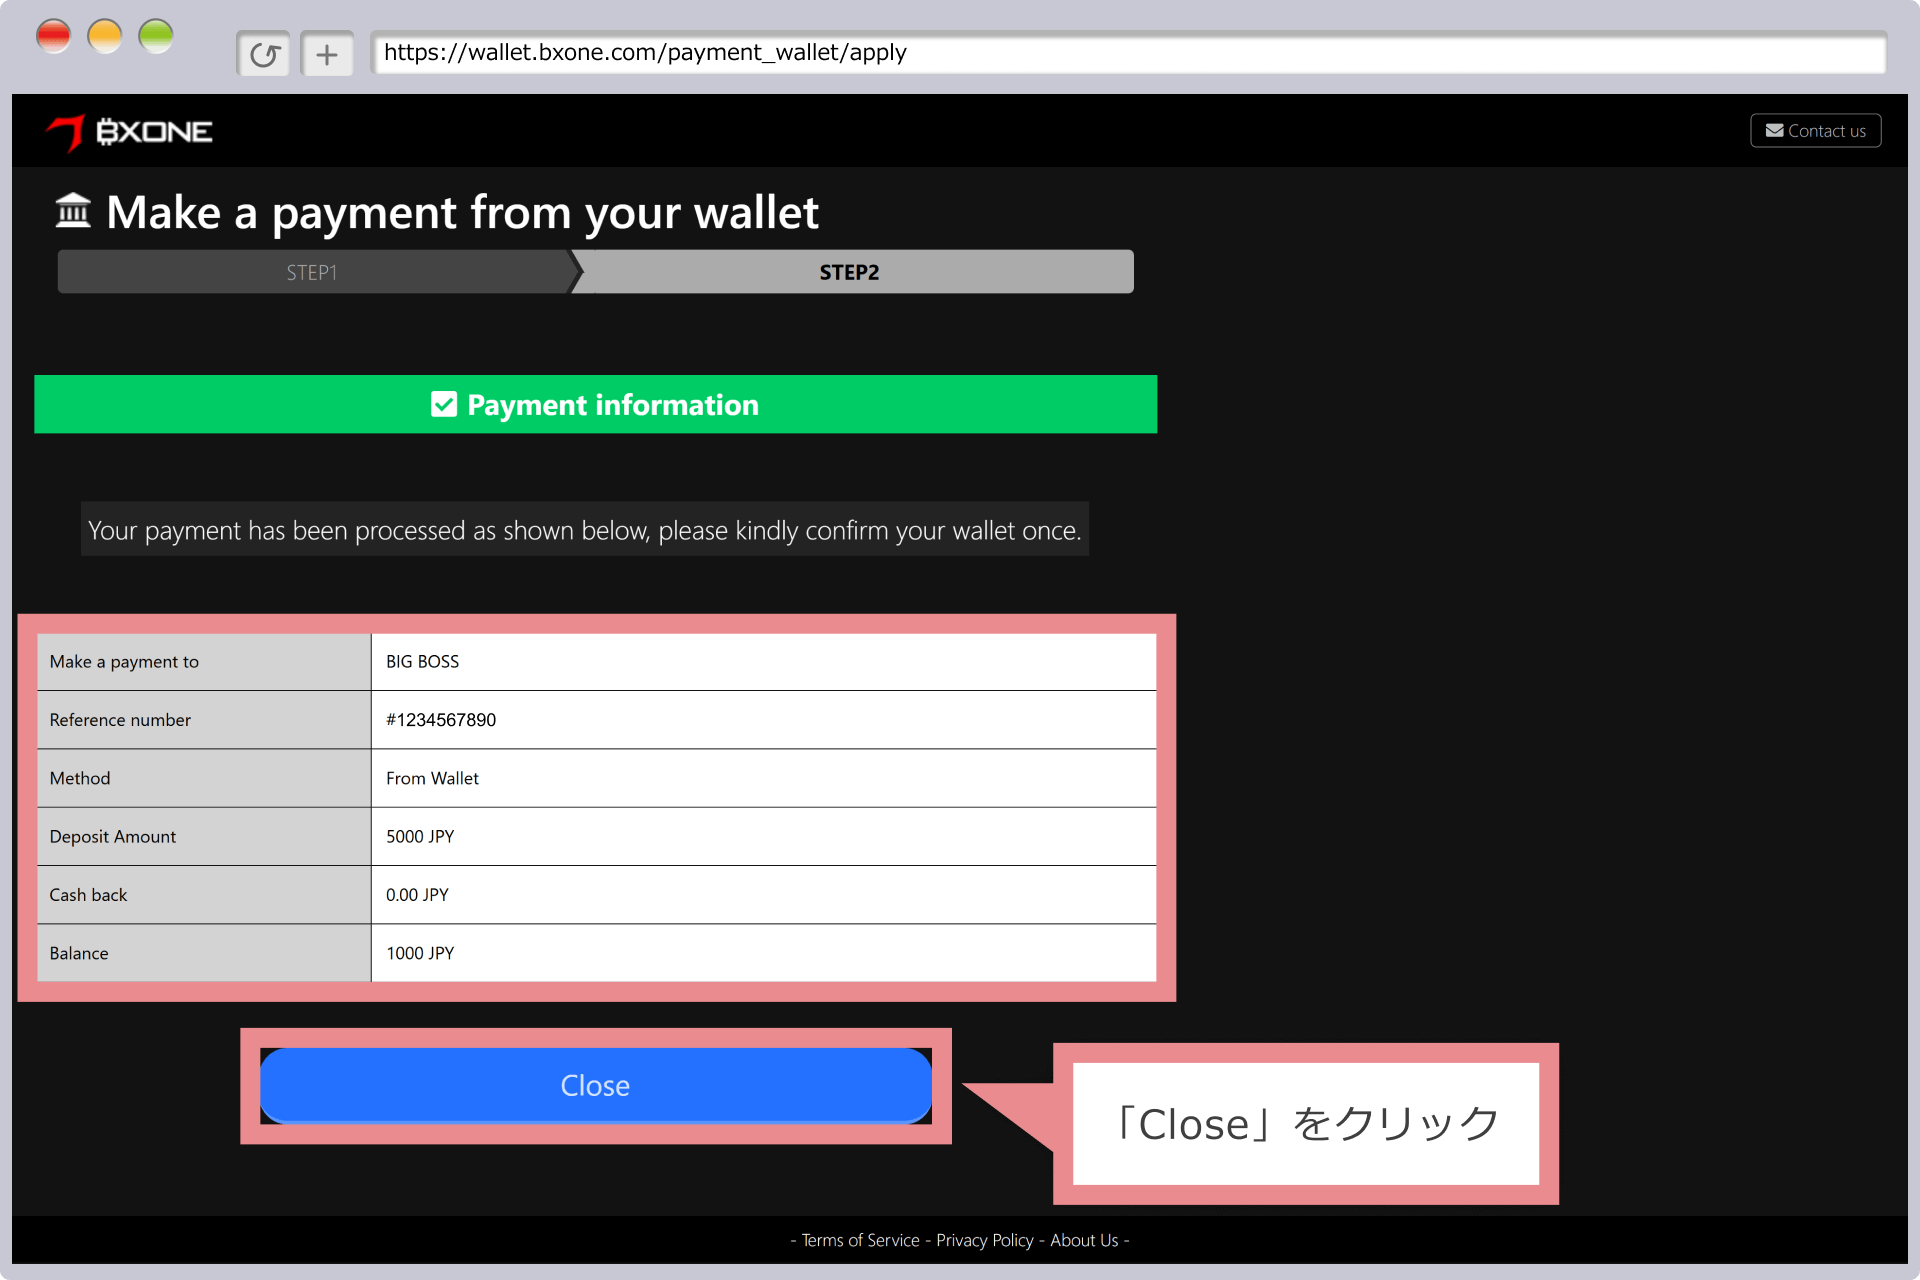Click the Payment information checkmark icon
The width and height of the screenshot is (1920, 1280).
[x=444, y=404]
